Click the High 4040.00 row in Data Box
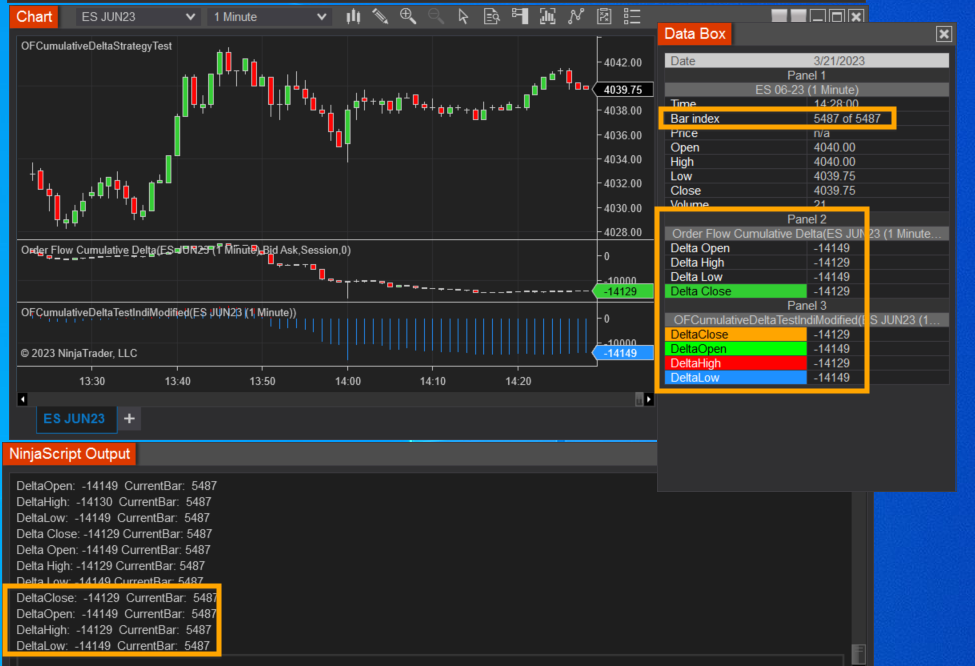This screenshot has height=666, width=975. click(807, 162)
